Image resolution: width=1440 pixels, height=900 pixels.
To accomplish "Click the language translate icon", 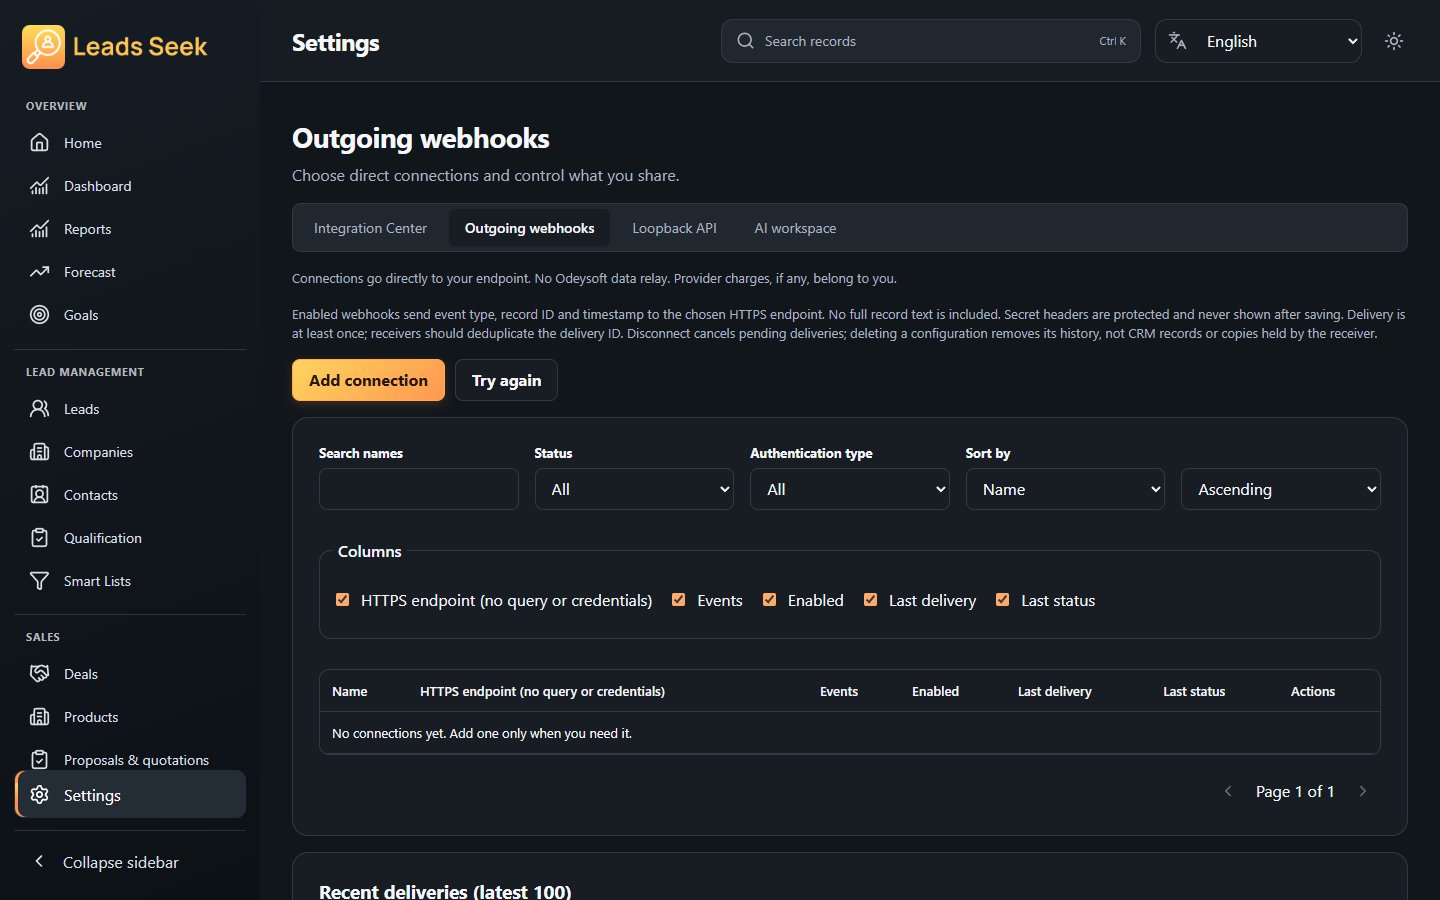I will [1178, 41].
